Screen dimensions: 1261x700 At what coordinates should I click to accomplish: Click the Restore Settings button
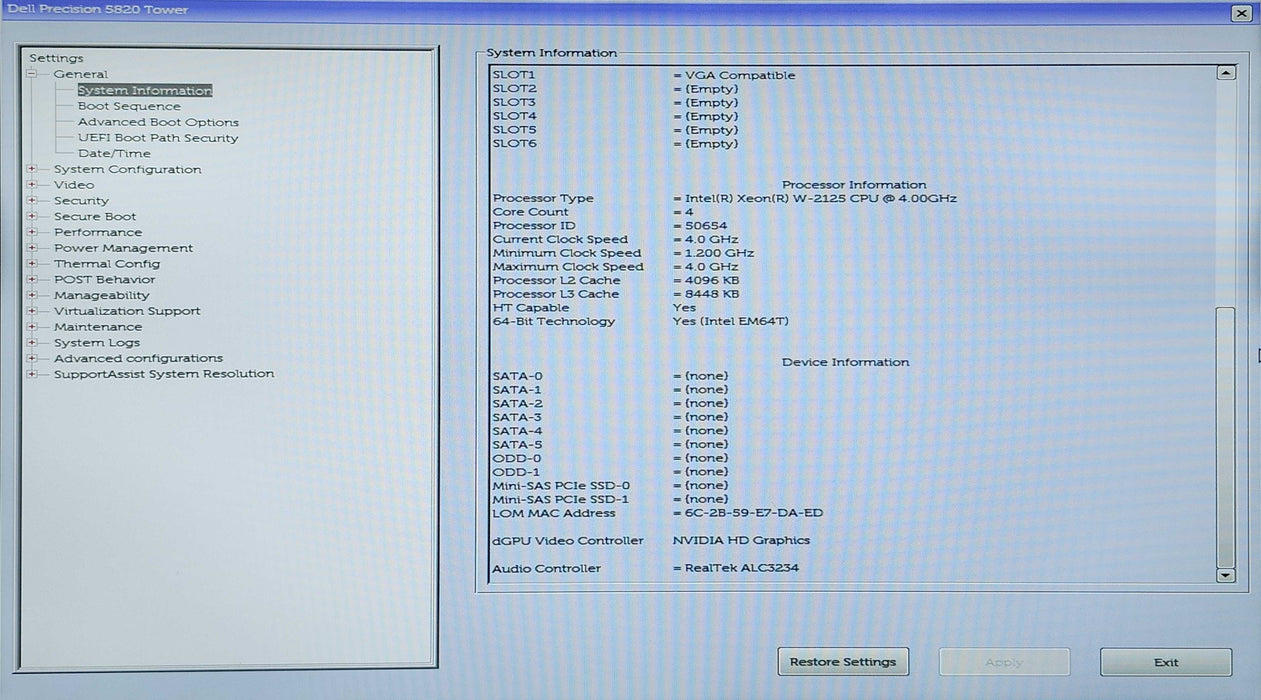[x=842, y=662]
